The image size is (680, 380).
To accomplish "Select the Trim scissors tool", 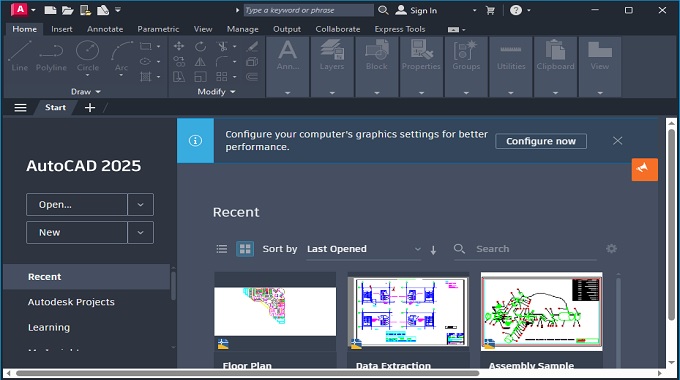I will 222,46.
